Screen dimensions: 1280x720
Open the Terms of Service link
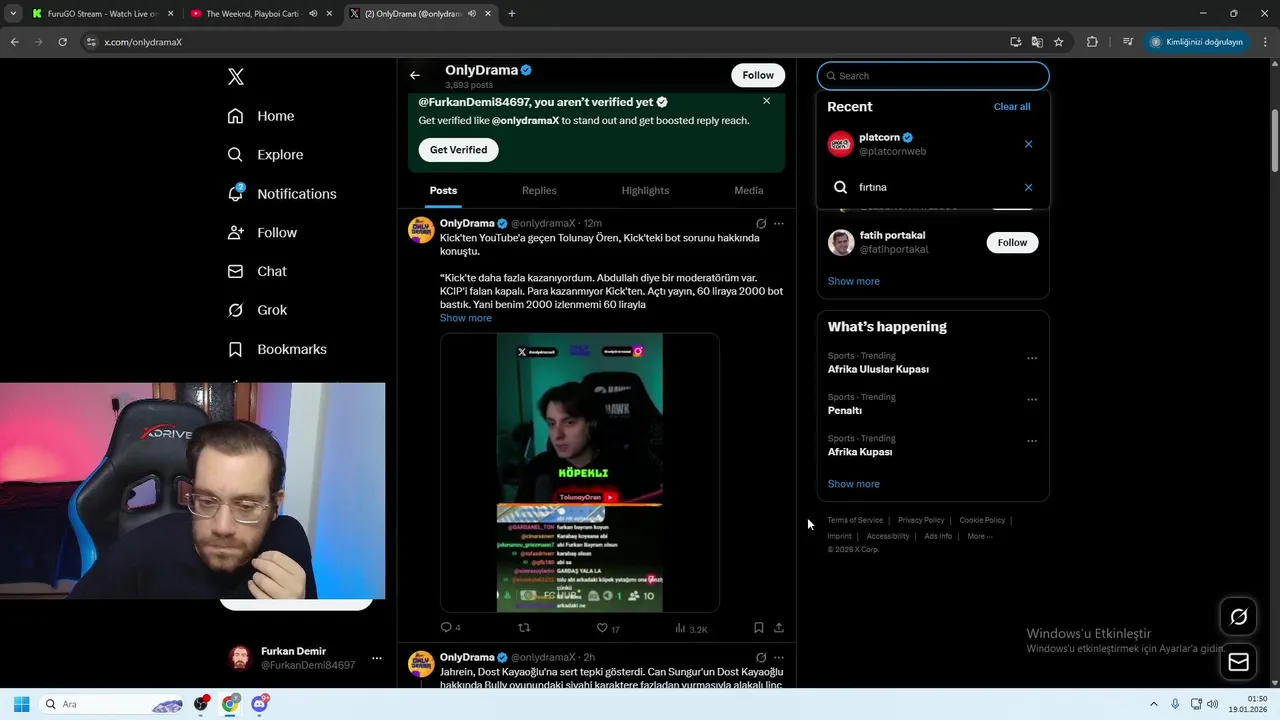[x=855, y=520]
